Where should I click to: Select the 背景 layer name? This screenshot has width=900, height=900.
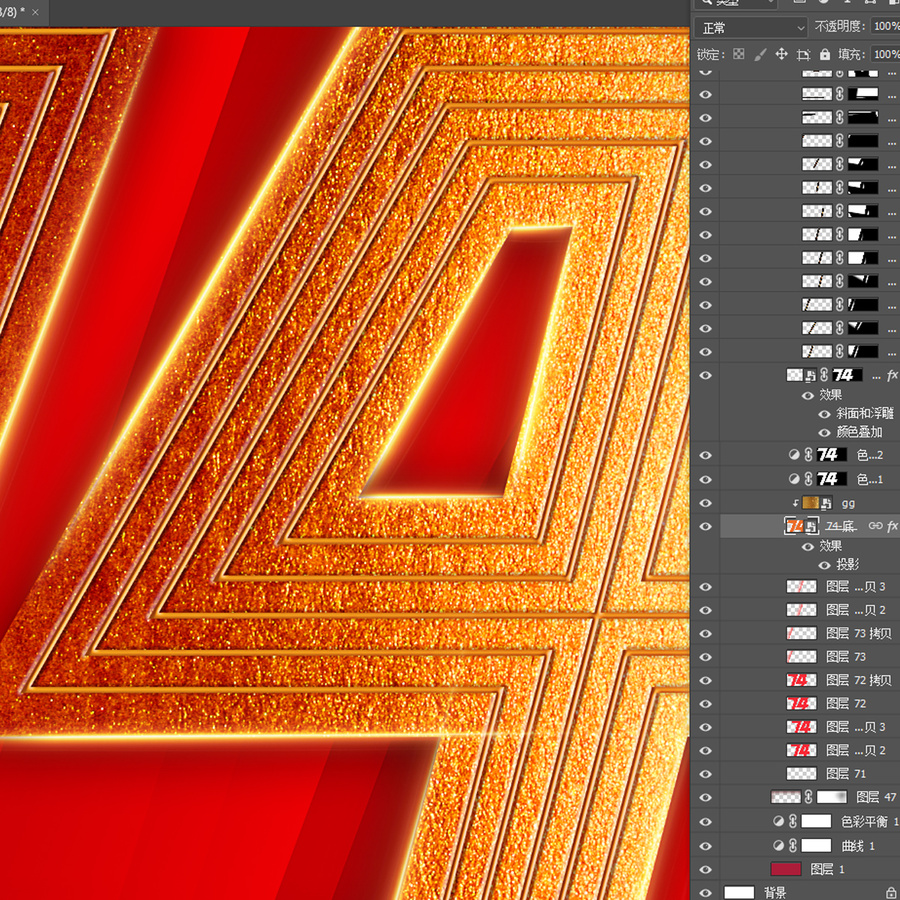point(775,893)
